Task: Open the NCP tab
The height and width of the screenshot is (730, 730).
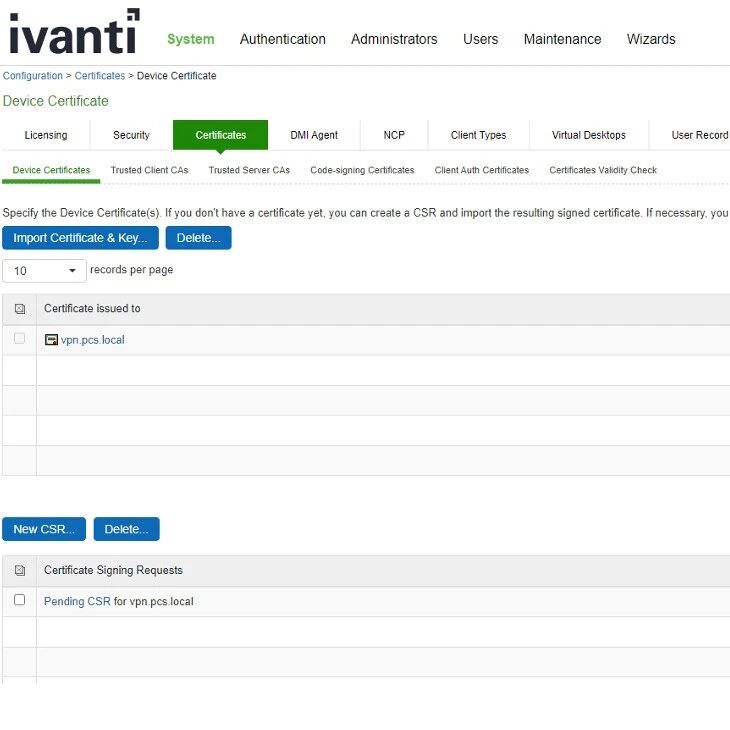Action: 394,135
